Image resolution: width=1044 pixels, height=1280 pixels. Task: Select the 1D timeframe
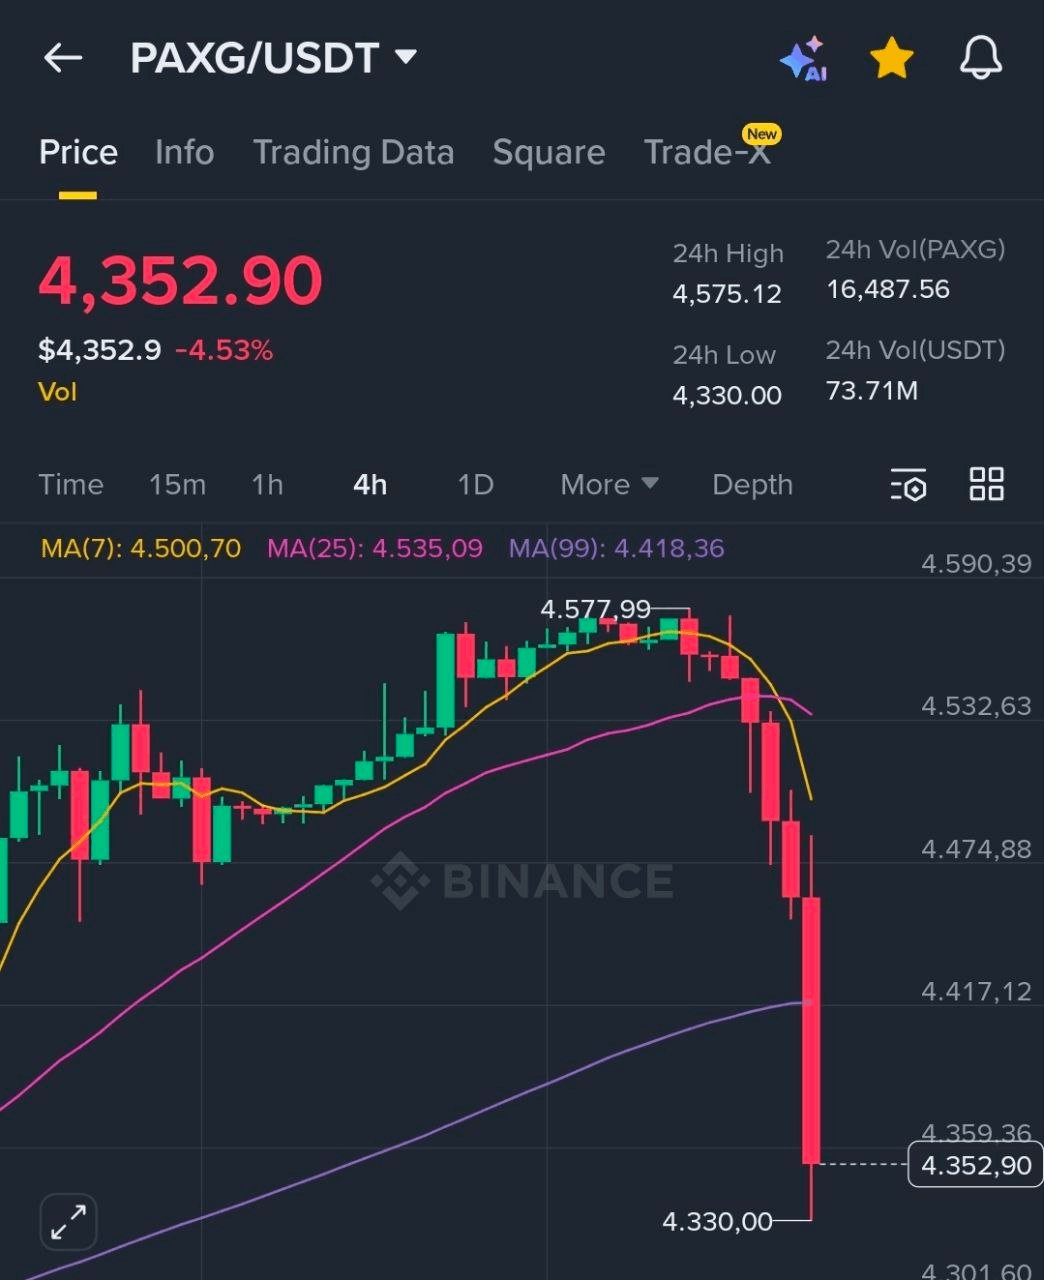475,485
